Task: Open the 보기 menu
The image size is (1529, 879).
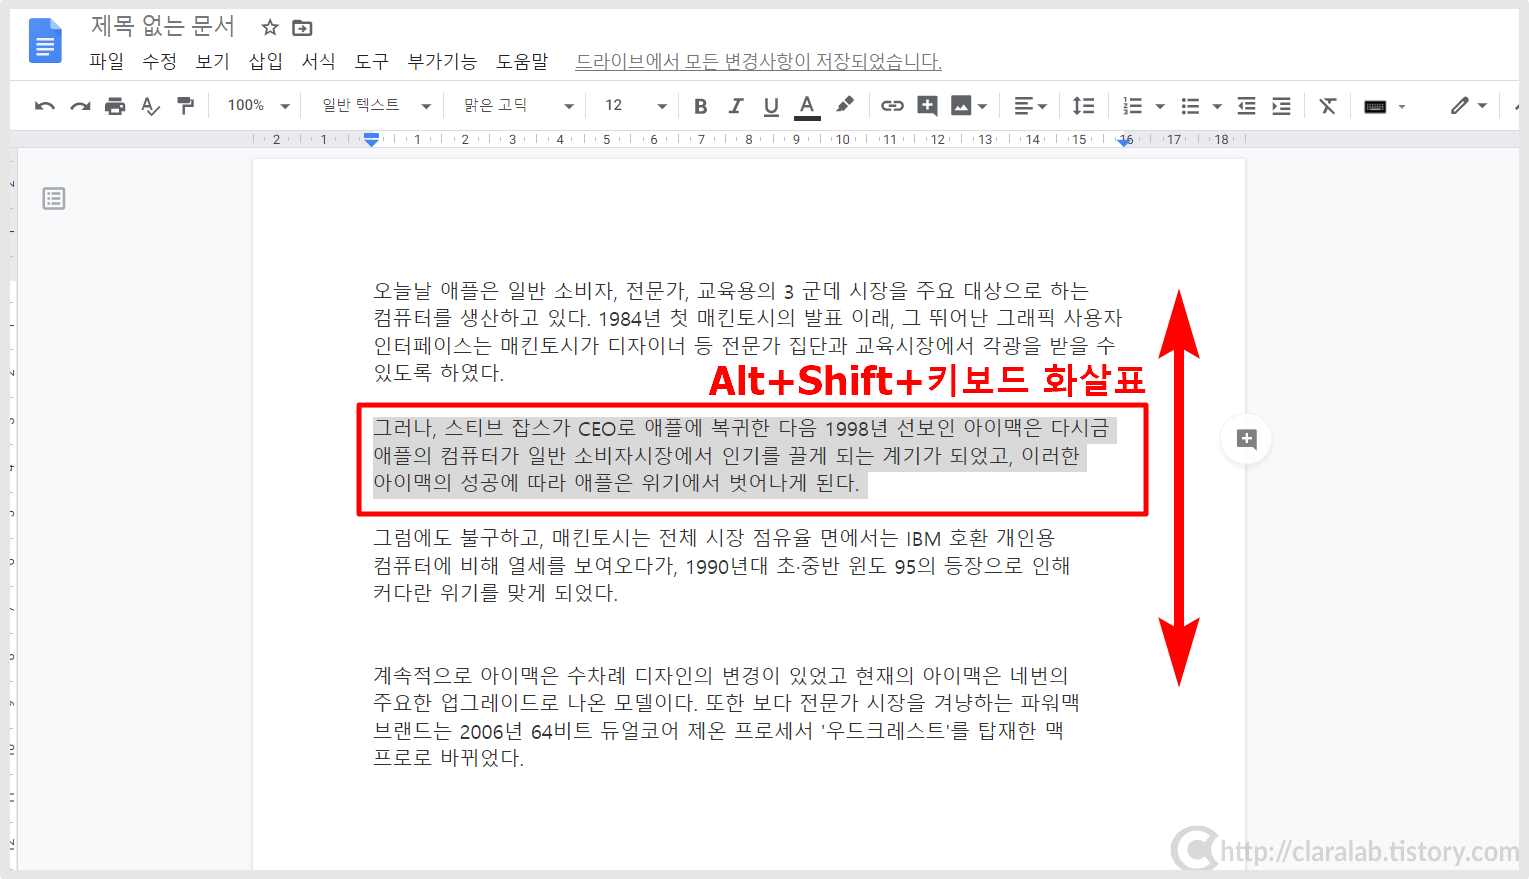Action: (213, 61)
